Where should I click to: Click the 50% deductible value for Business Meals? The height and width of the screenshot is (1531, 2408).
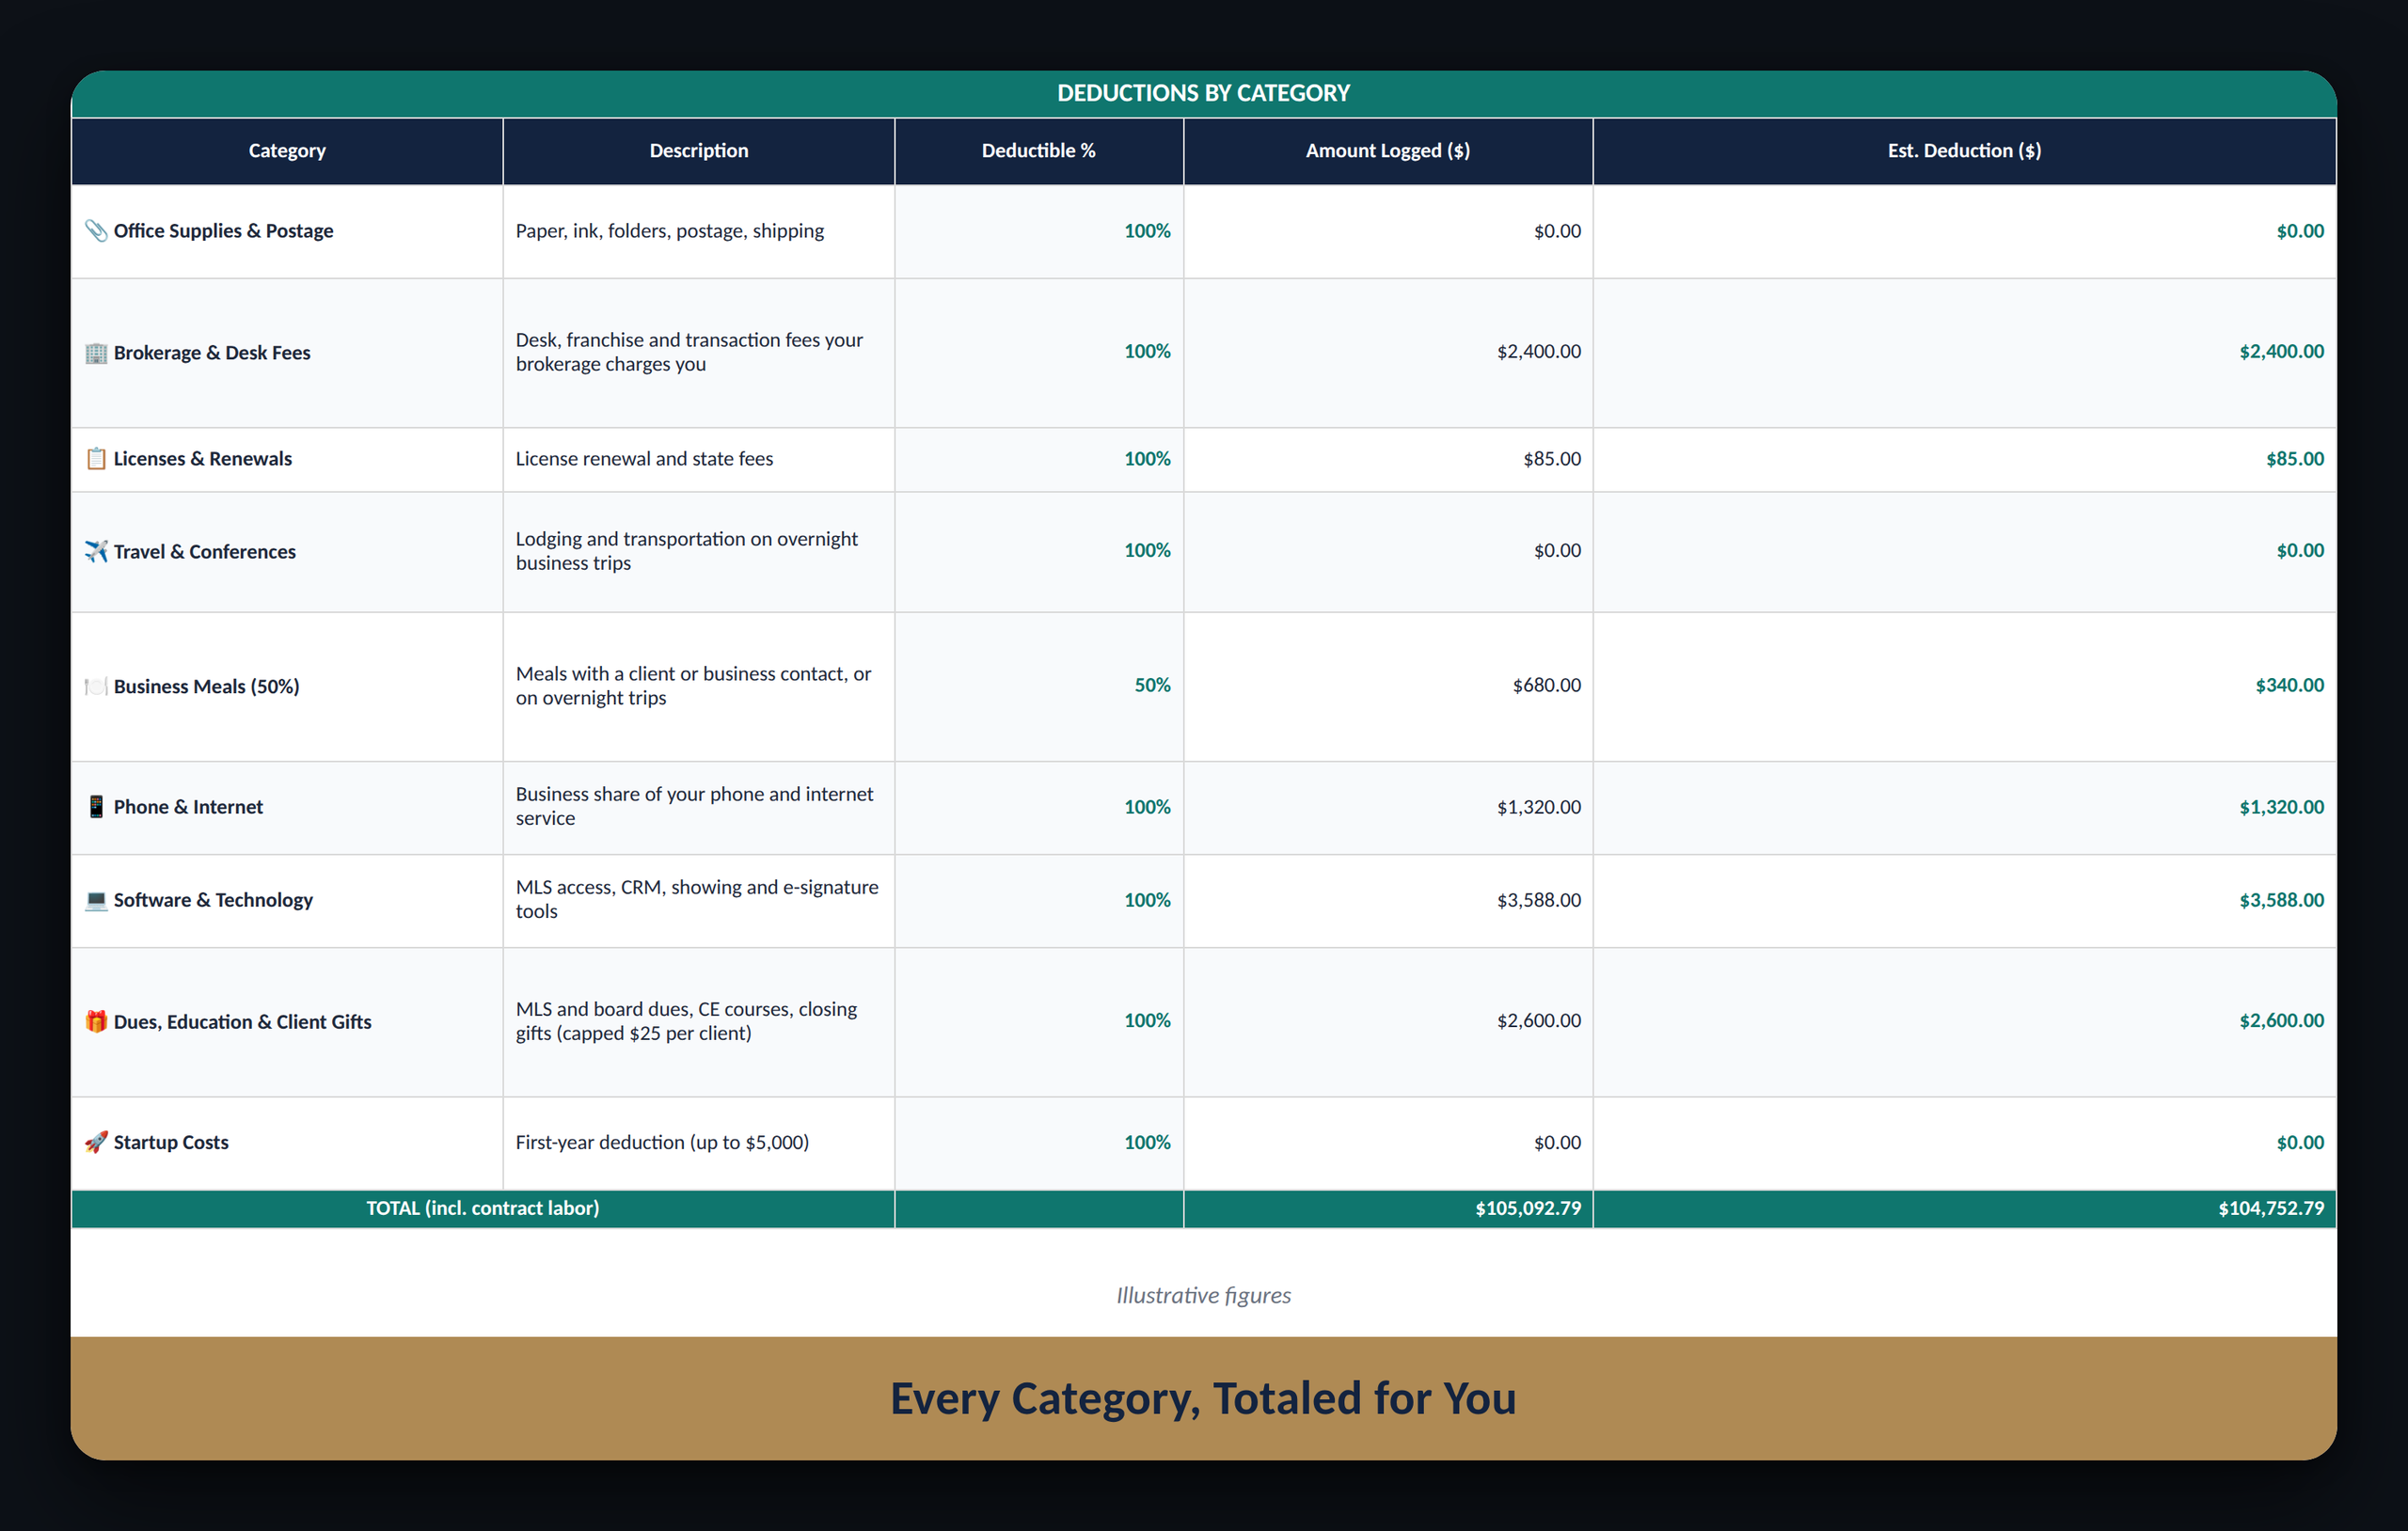click(1152, 685)
